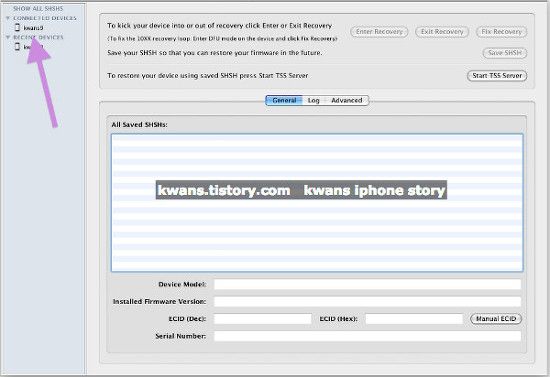This screenshot has height=377, width=550.
Task: Click the phone icon next to connected kwans9
Action: (17, 27)
